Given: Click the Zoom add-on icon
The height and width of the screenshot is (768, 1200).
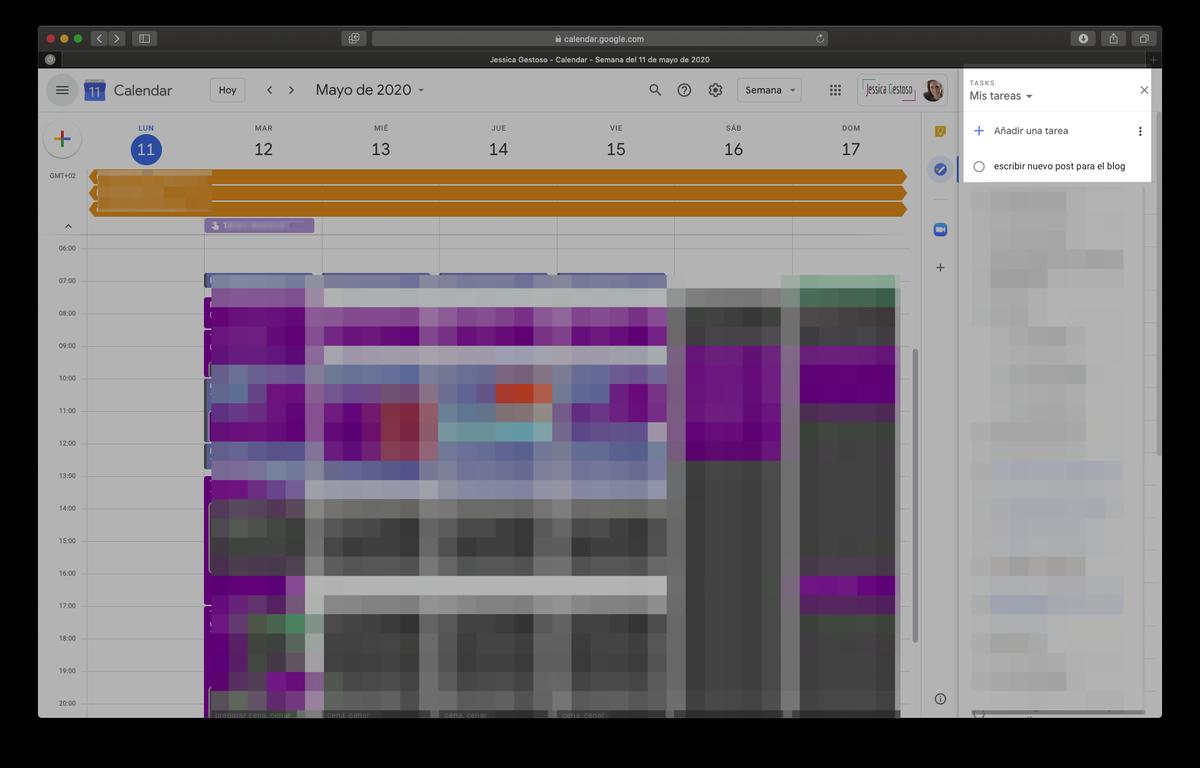Looking at the screenshot, I should click(x=940, y=230).
